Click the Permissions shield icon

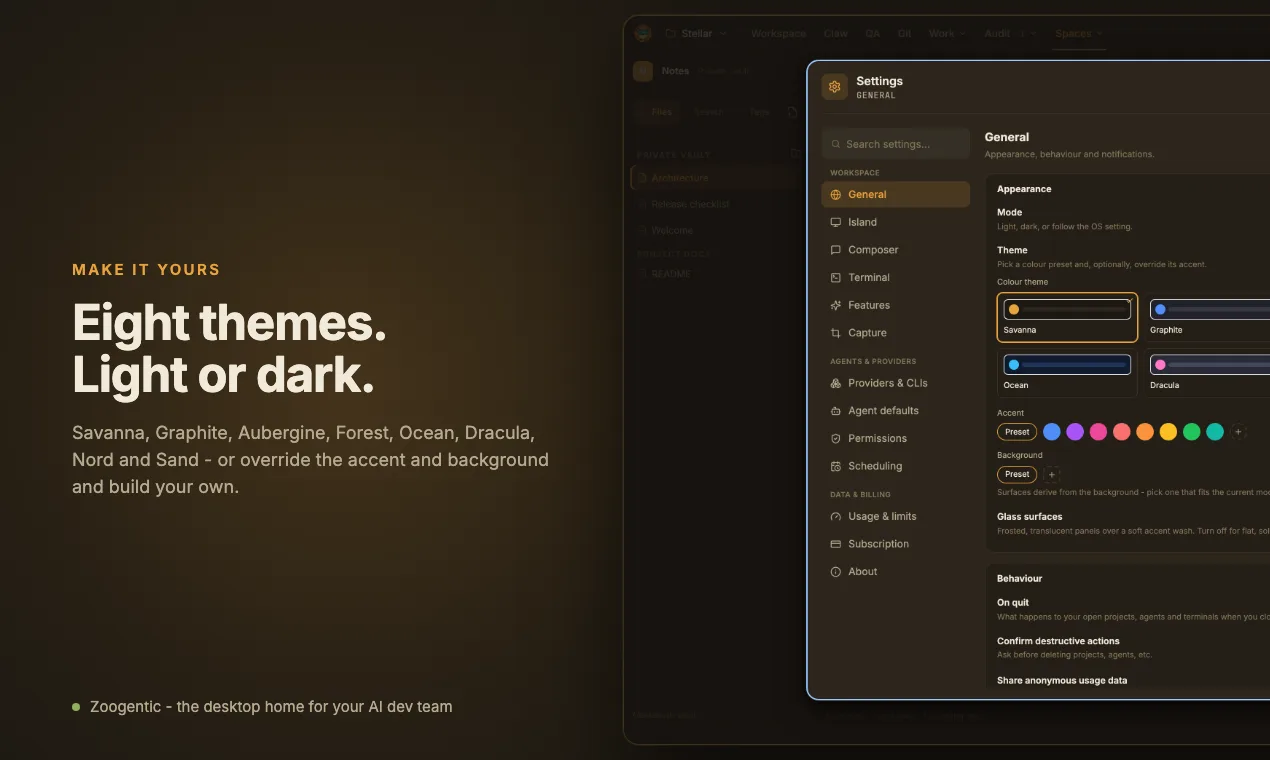pyautogui.click(x=836, y=438)
